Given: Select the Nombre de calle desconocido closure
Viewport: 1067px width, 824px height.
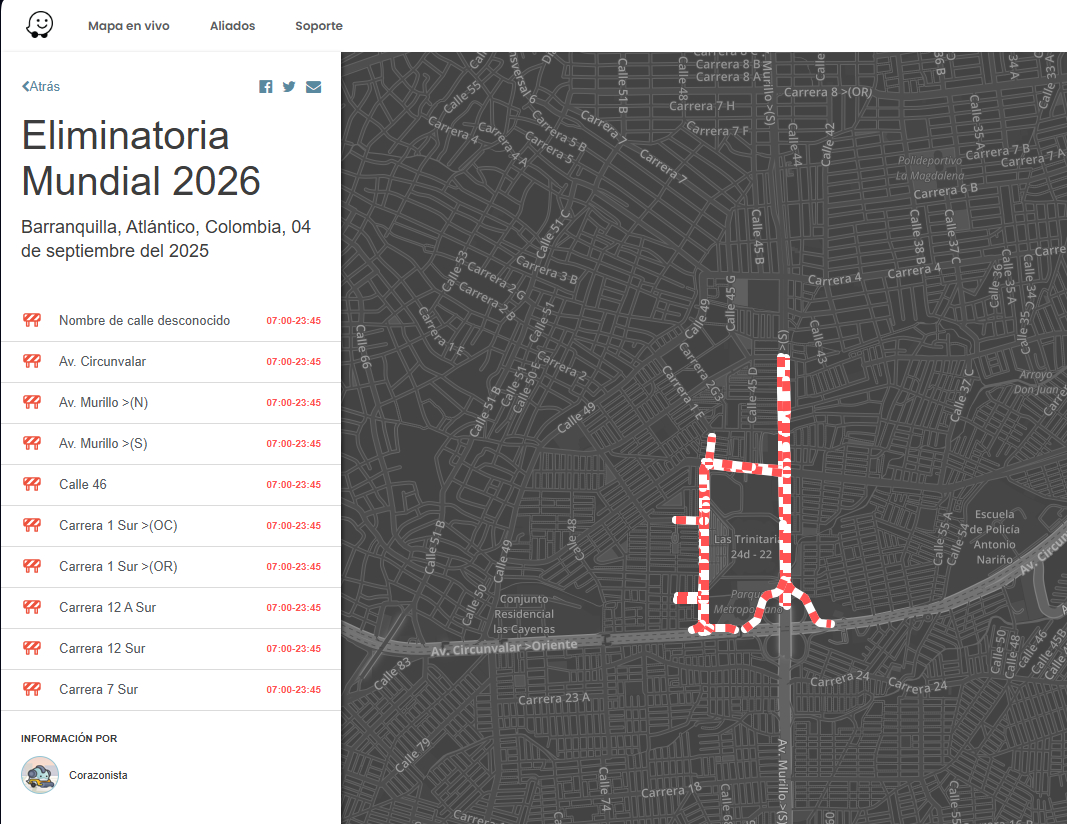Looking at the screenshot, I should [x=144, y=321].
